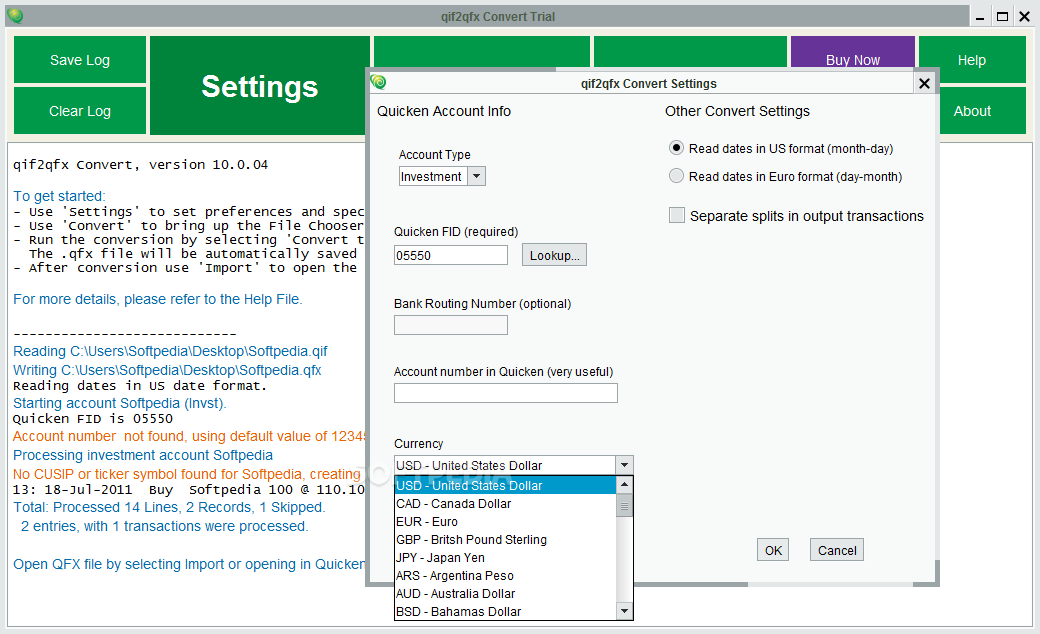This screenshot has height=634, width=1040.
Task: Click currency list scroll down arrow
Action: pyautogui.click(x=624, y=611)
